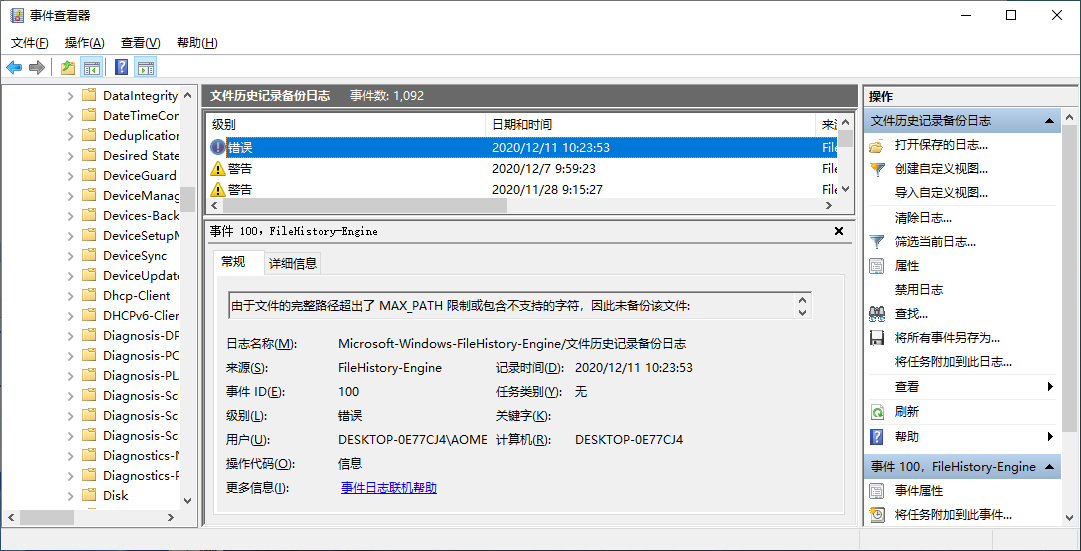
Task: Click the open saved log folder icon
Action: (x=876, y=146)
